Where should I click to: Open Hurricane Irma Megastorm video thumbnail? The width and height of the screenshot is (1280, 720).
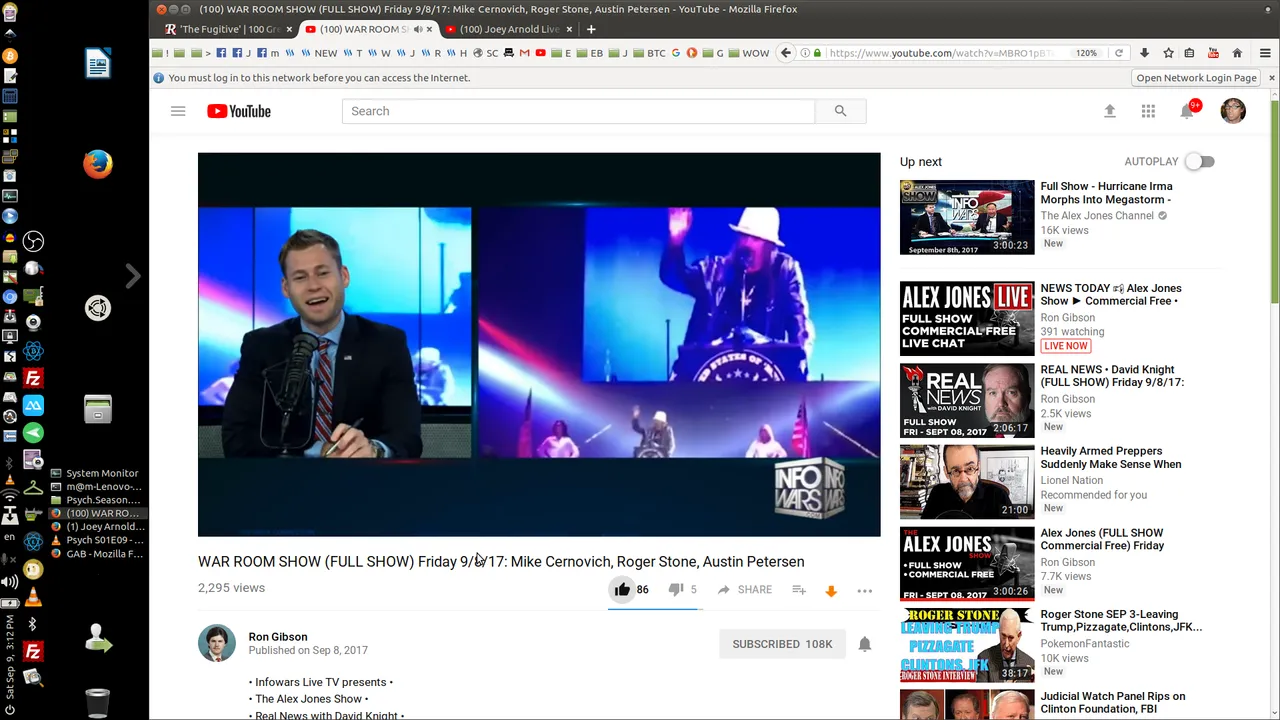(x=967, y=217)
